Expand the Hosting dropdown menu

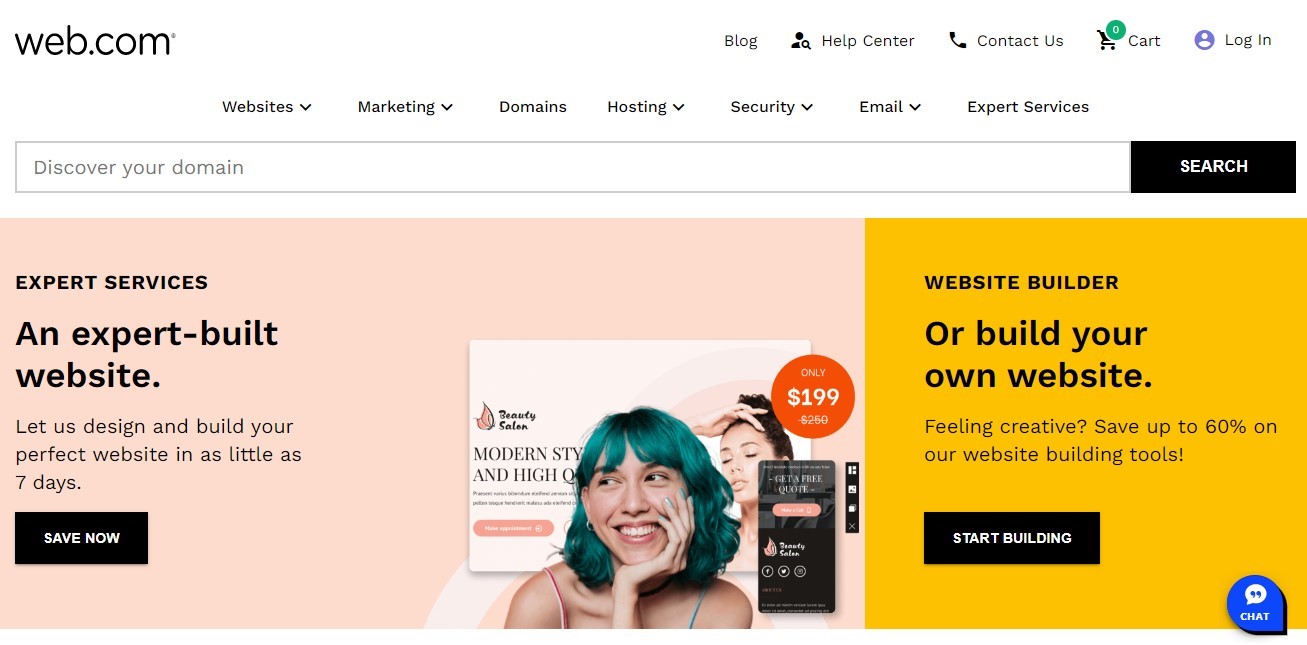646,107
